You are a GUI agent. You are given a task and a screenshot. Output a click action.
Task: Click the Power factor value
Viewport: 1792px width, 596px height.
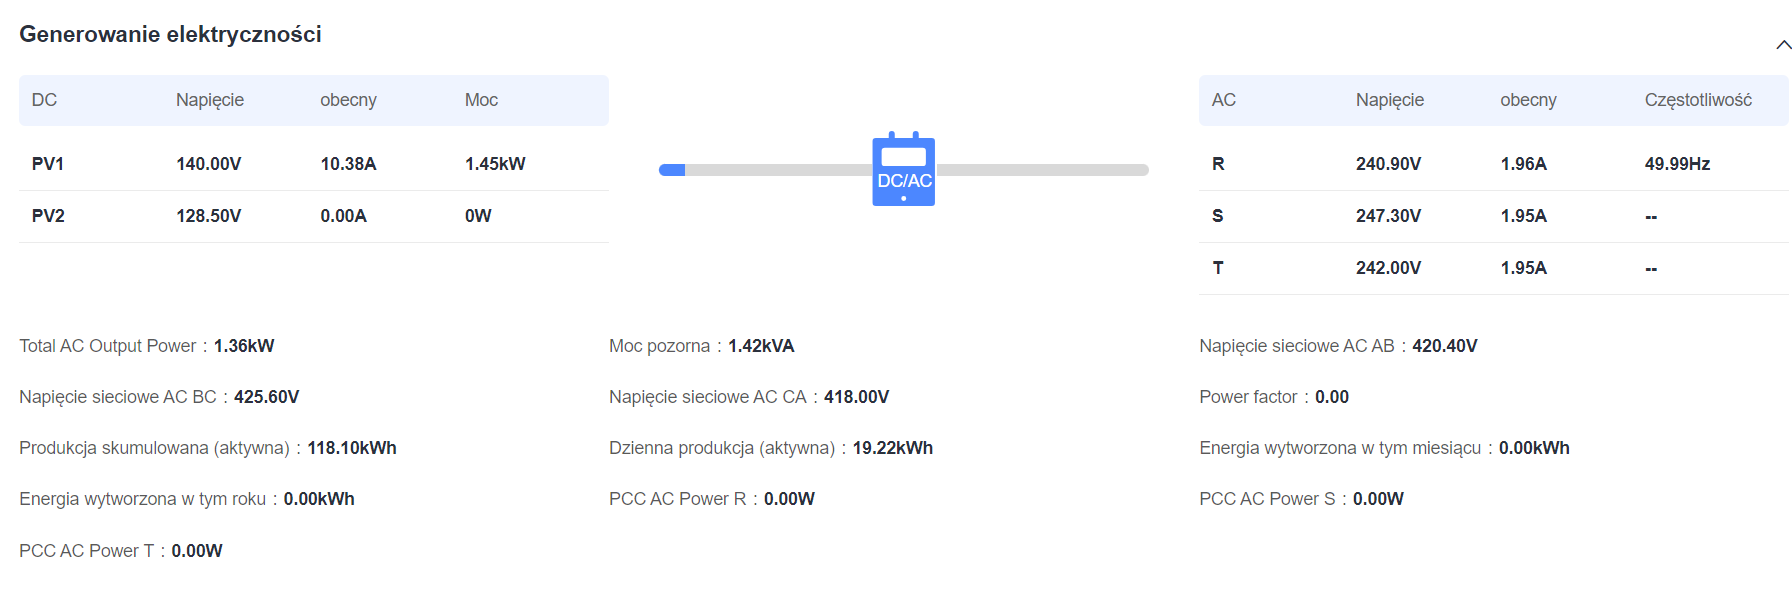[x=1332, y=397]
